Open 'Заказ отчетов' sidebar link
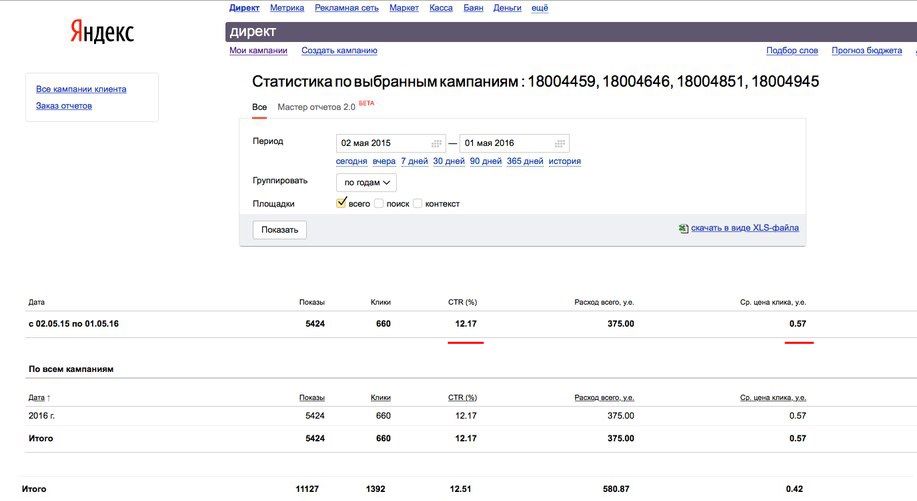This screenshot has height=501, width=917. pyautogui.click(x=64, y=106)
